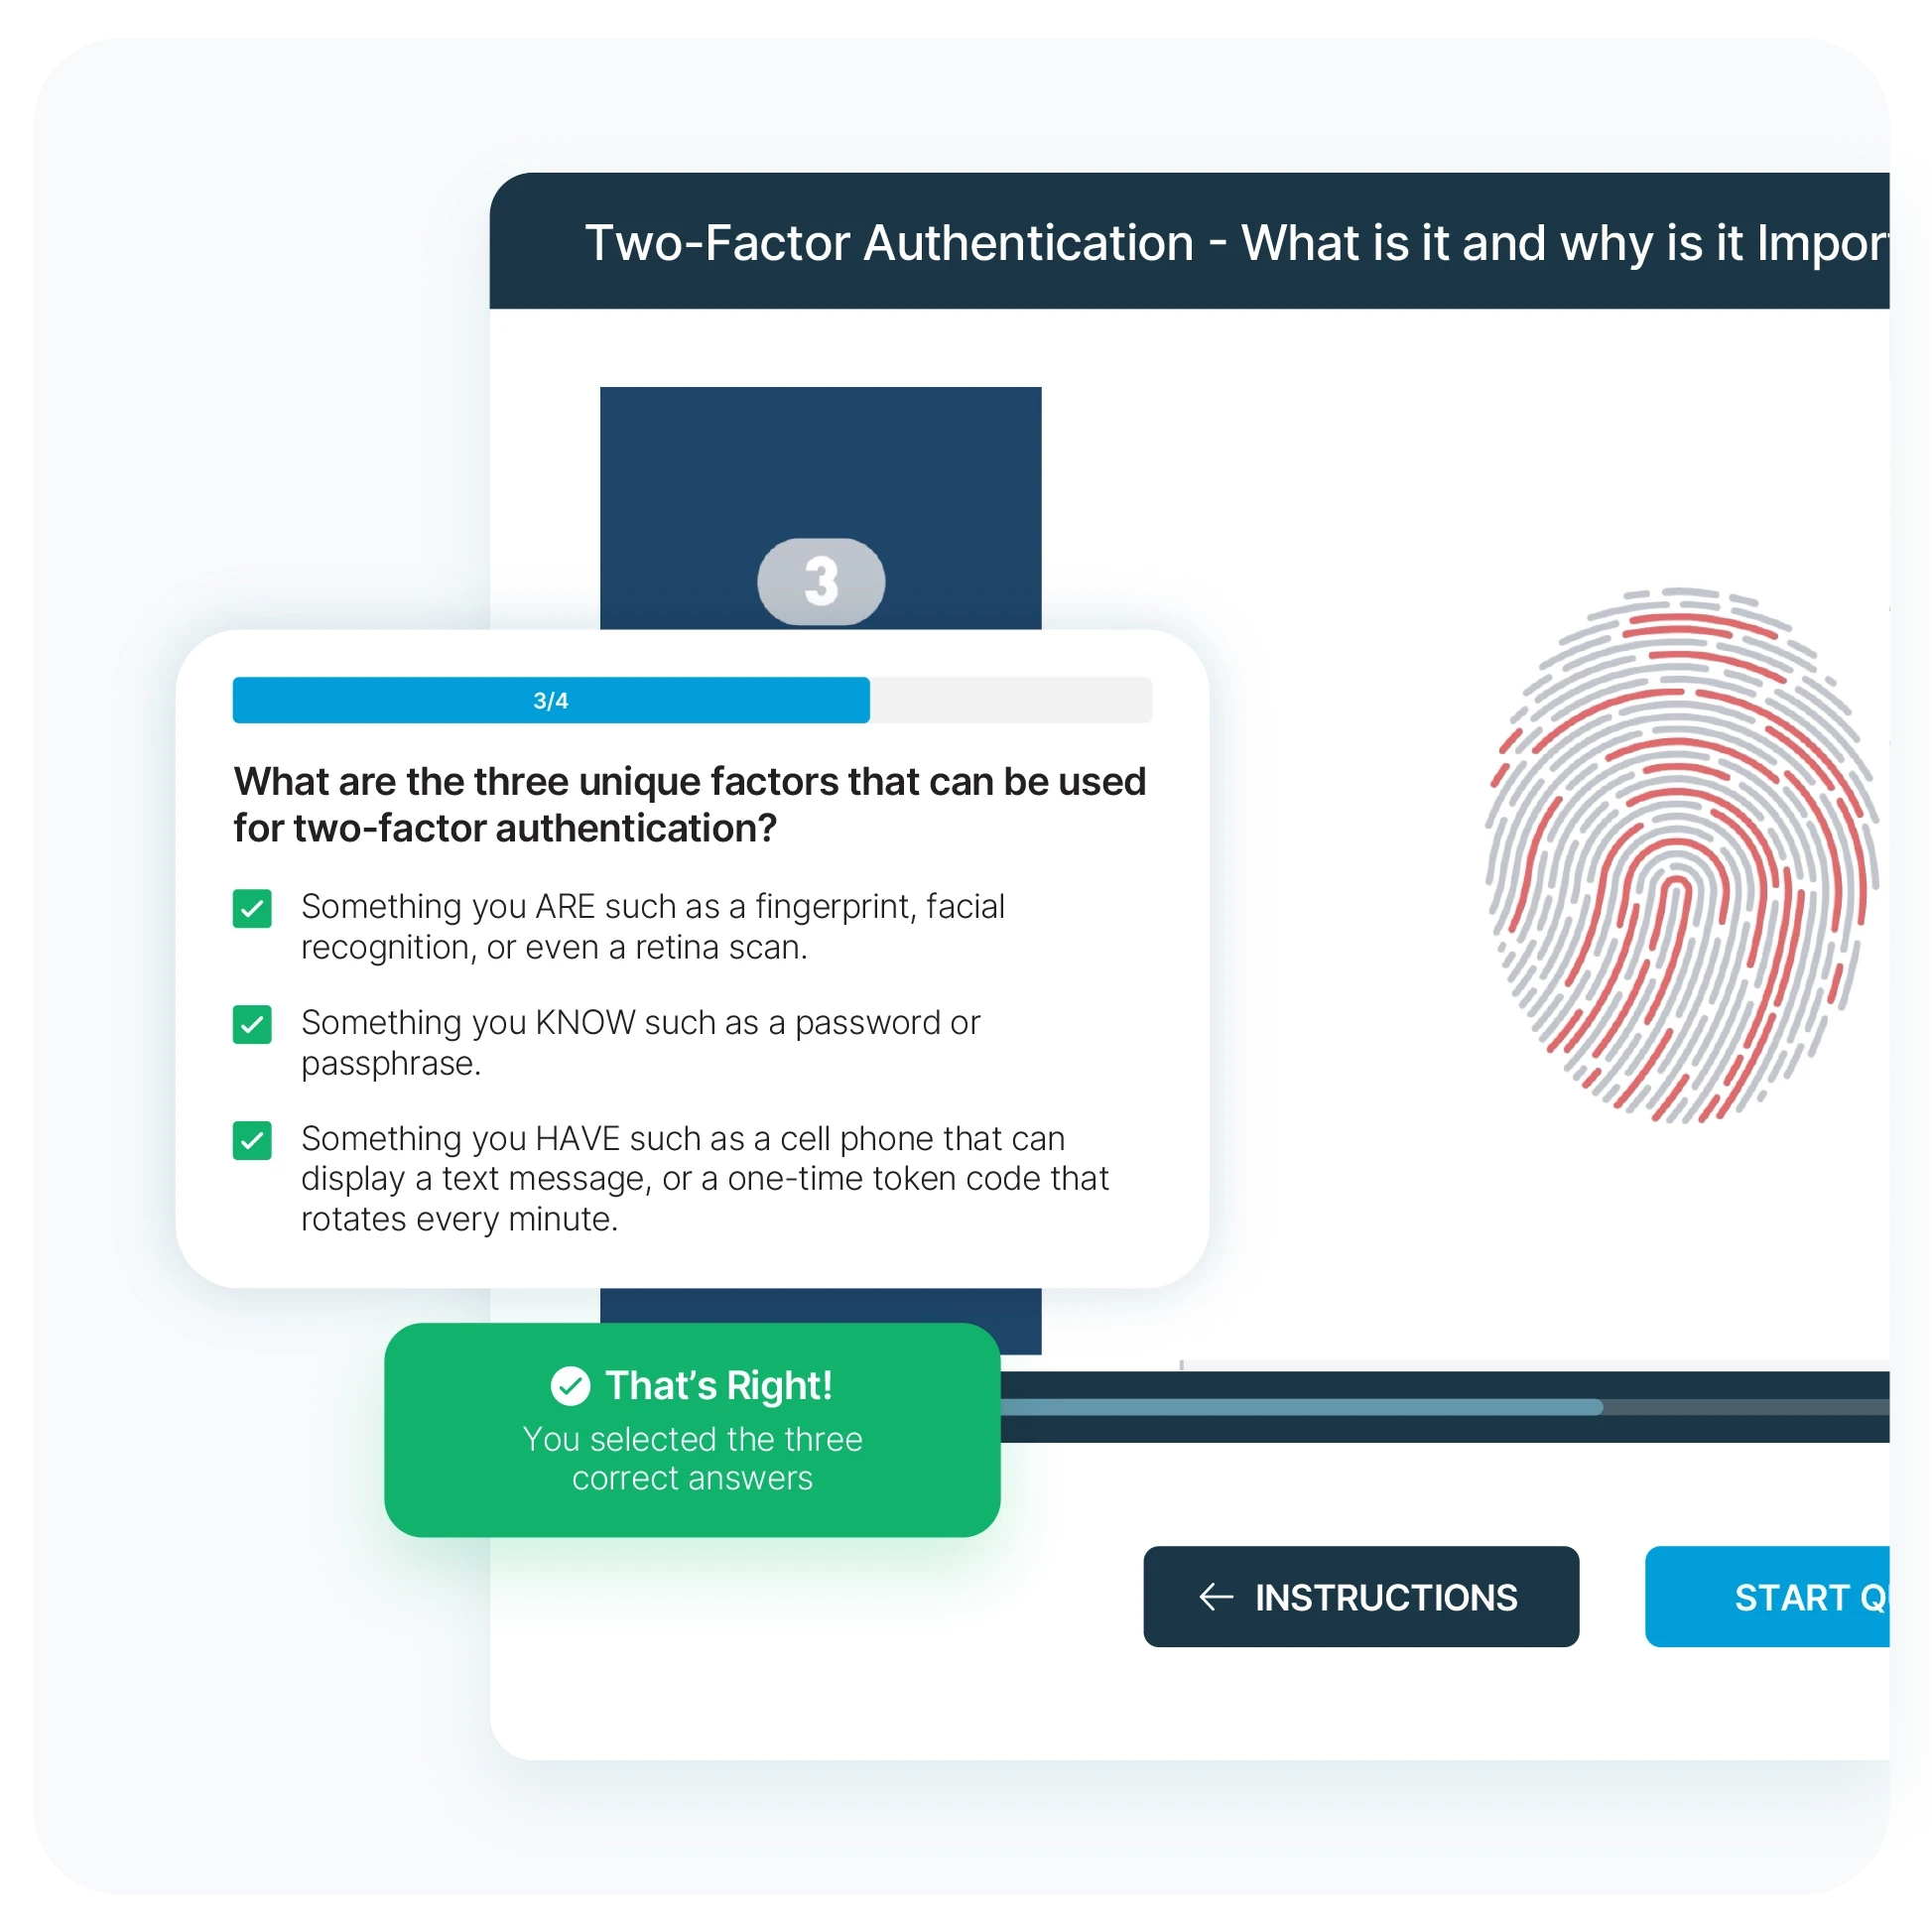This screenshot has height=1931, width=1932.
Task: Toggle the 'Something you KNOW' checkbox
Action: tap(252, 1024)
